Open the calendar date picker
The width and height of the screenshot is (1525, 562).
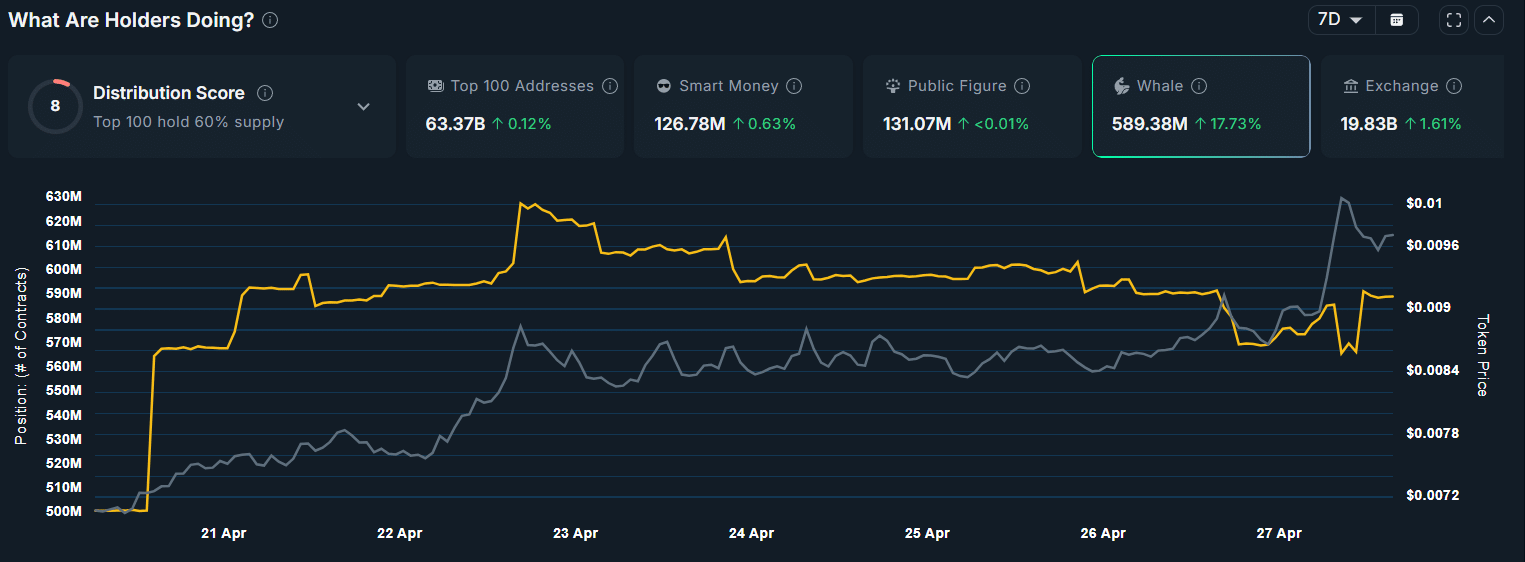click(1397, 20)
